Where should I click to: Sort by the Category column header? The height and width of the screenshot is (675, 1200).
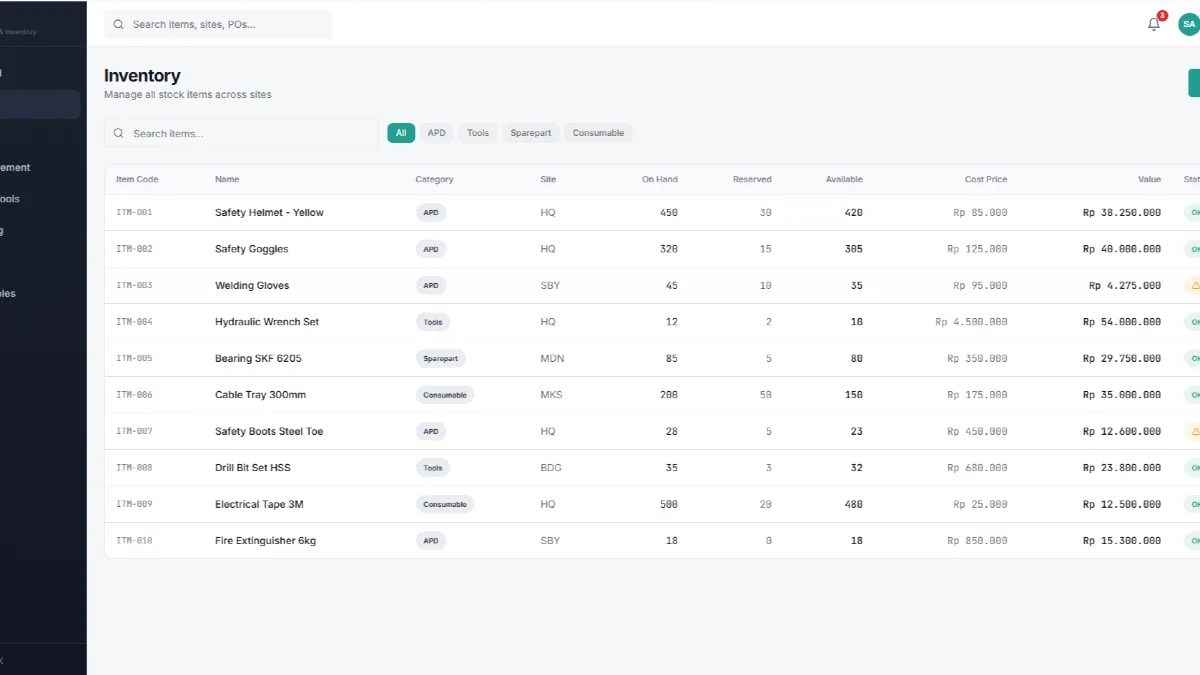click(434, 179)
